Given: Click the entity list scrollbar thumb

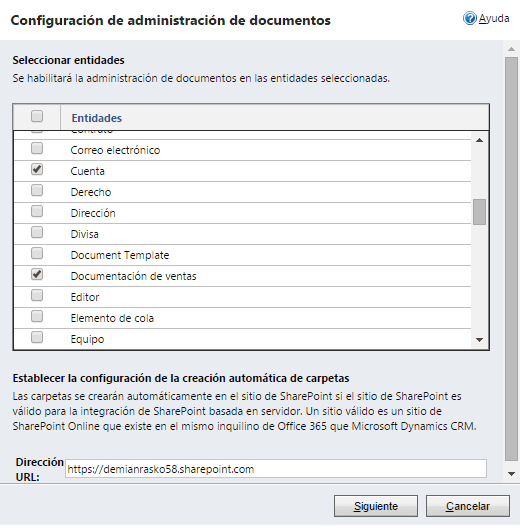Looking at the screenshot, I should 479,212.
